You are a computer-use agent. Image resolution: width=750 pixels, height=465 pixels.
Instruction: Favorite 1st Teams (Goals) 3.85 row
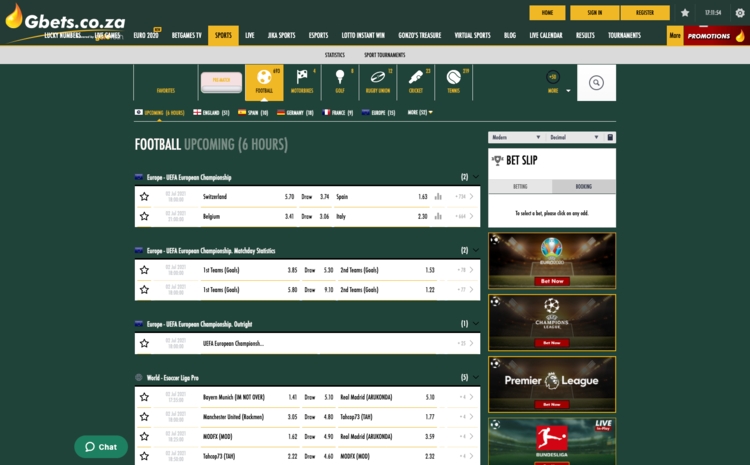(144, 270)
